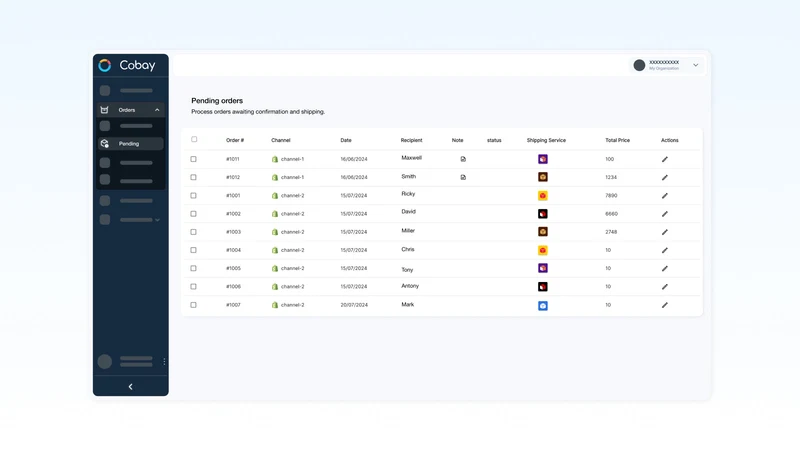This screenshot has width=800, height=450.
Task: Expand the last sidebar menu chevron
Action: [157, 220]
